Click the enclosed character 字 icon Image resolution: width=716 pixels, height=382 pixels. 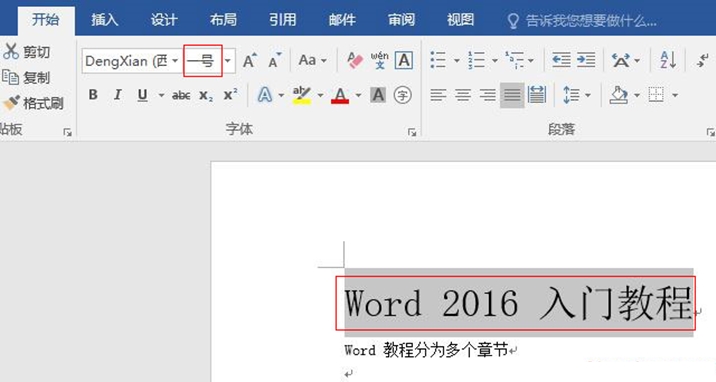tap(402, 95)
